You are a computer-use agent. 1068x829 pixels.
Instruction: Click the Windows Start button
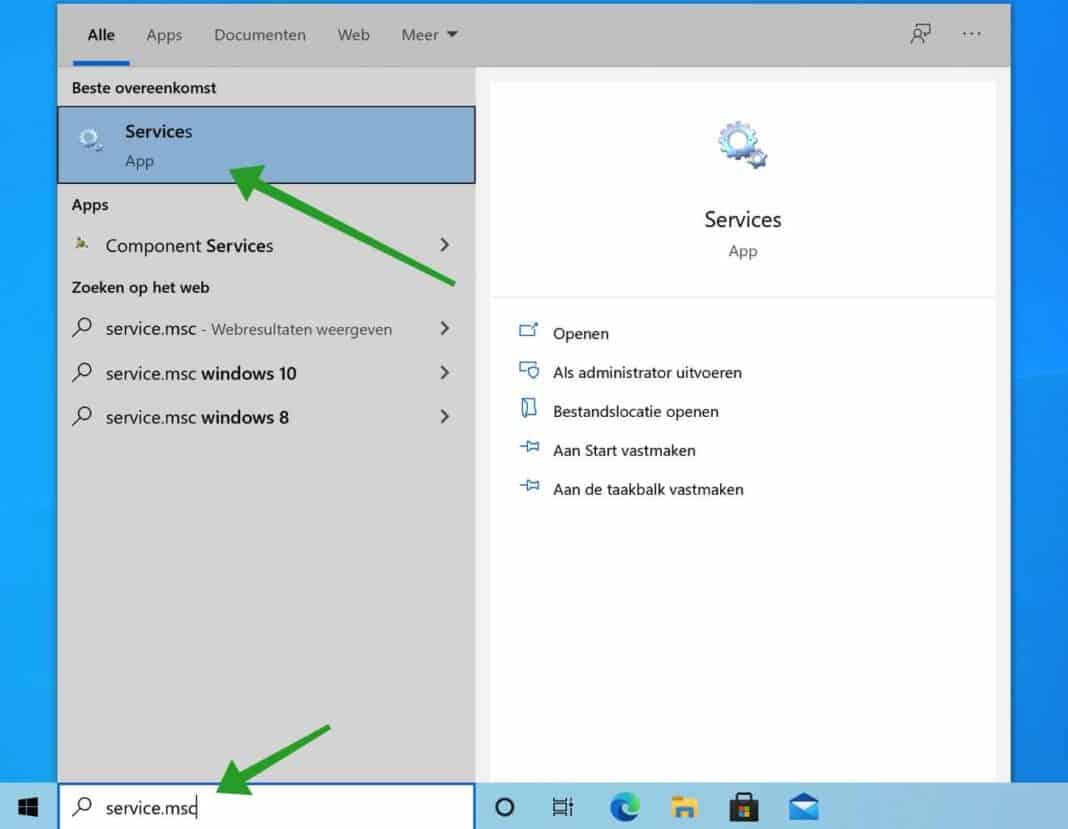(28, 807)
